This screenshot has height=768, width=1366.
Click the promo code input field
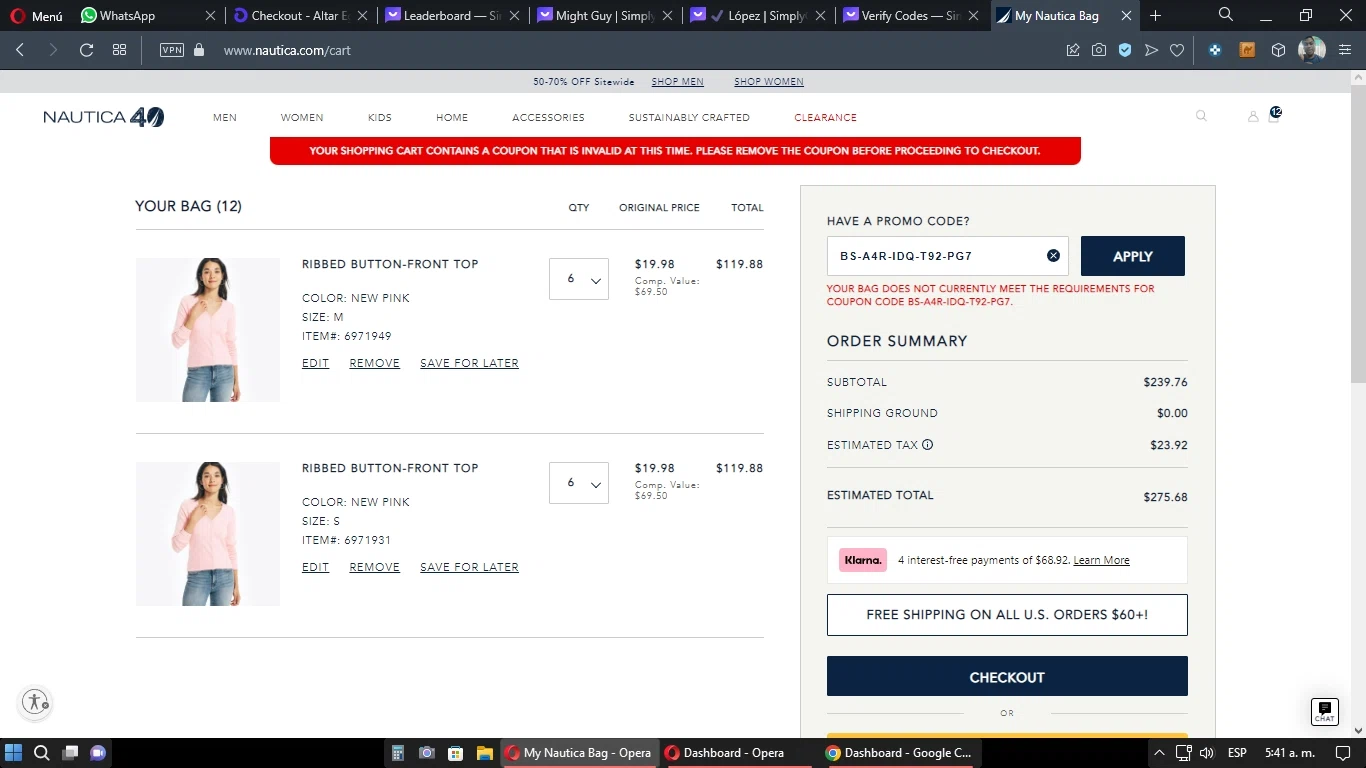point(947,256)
